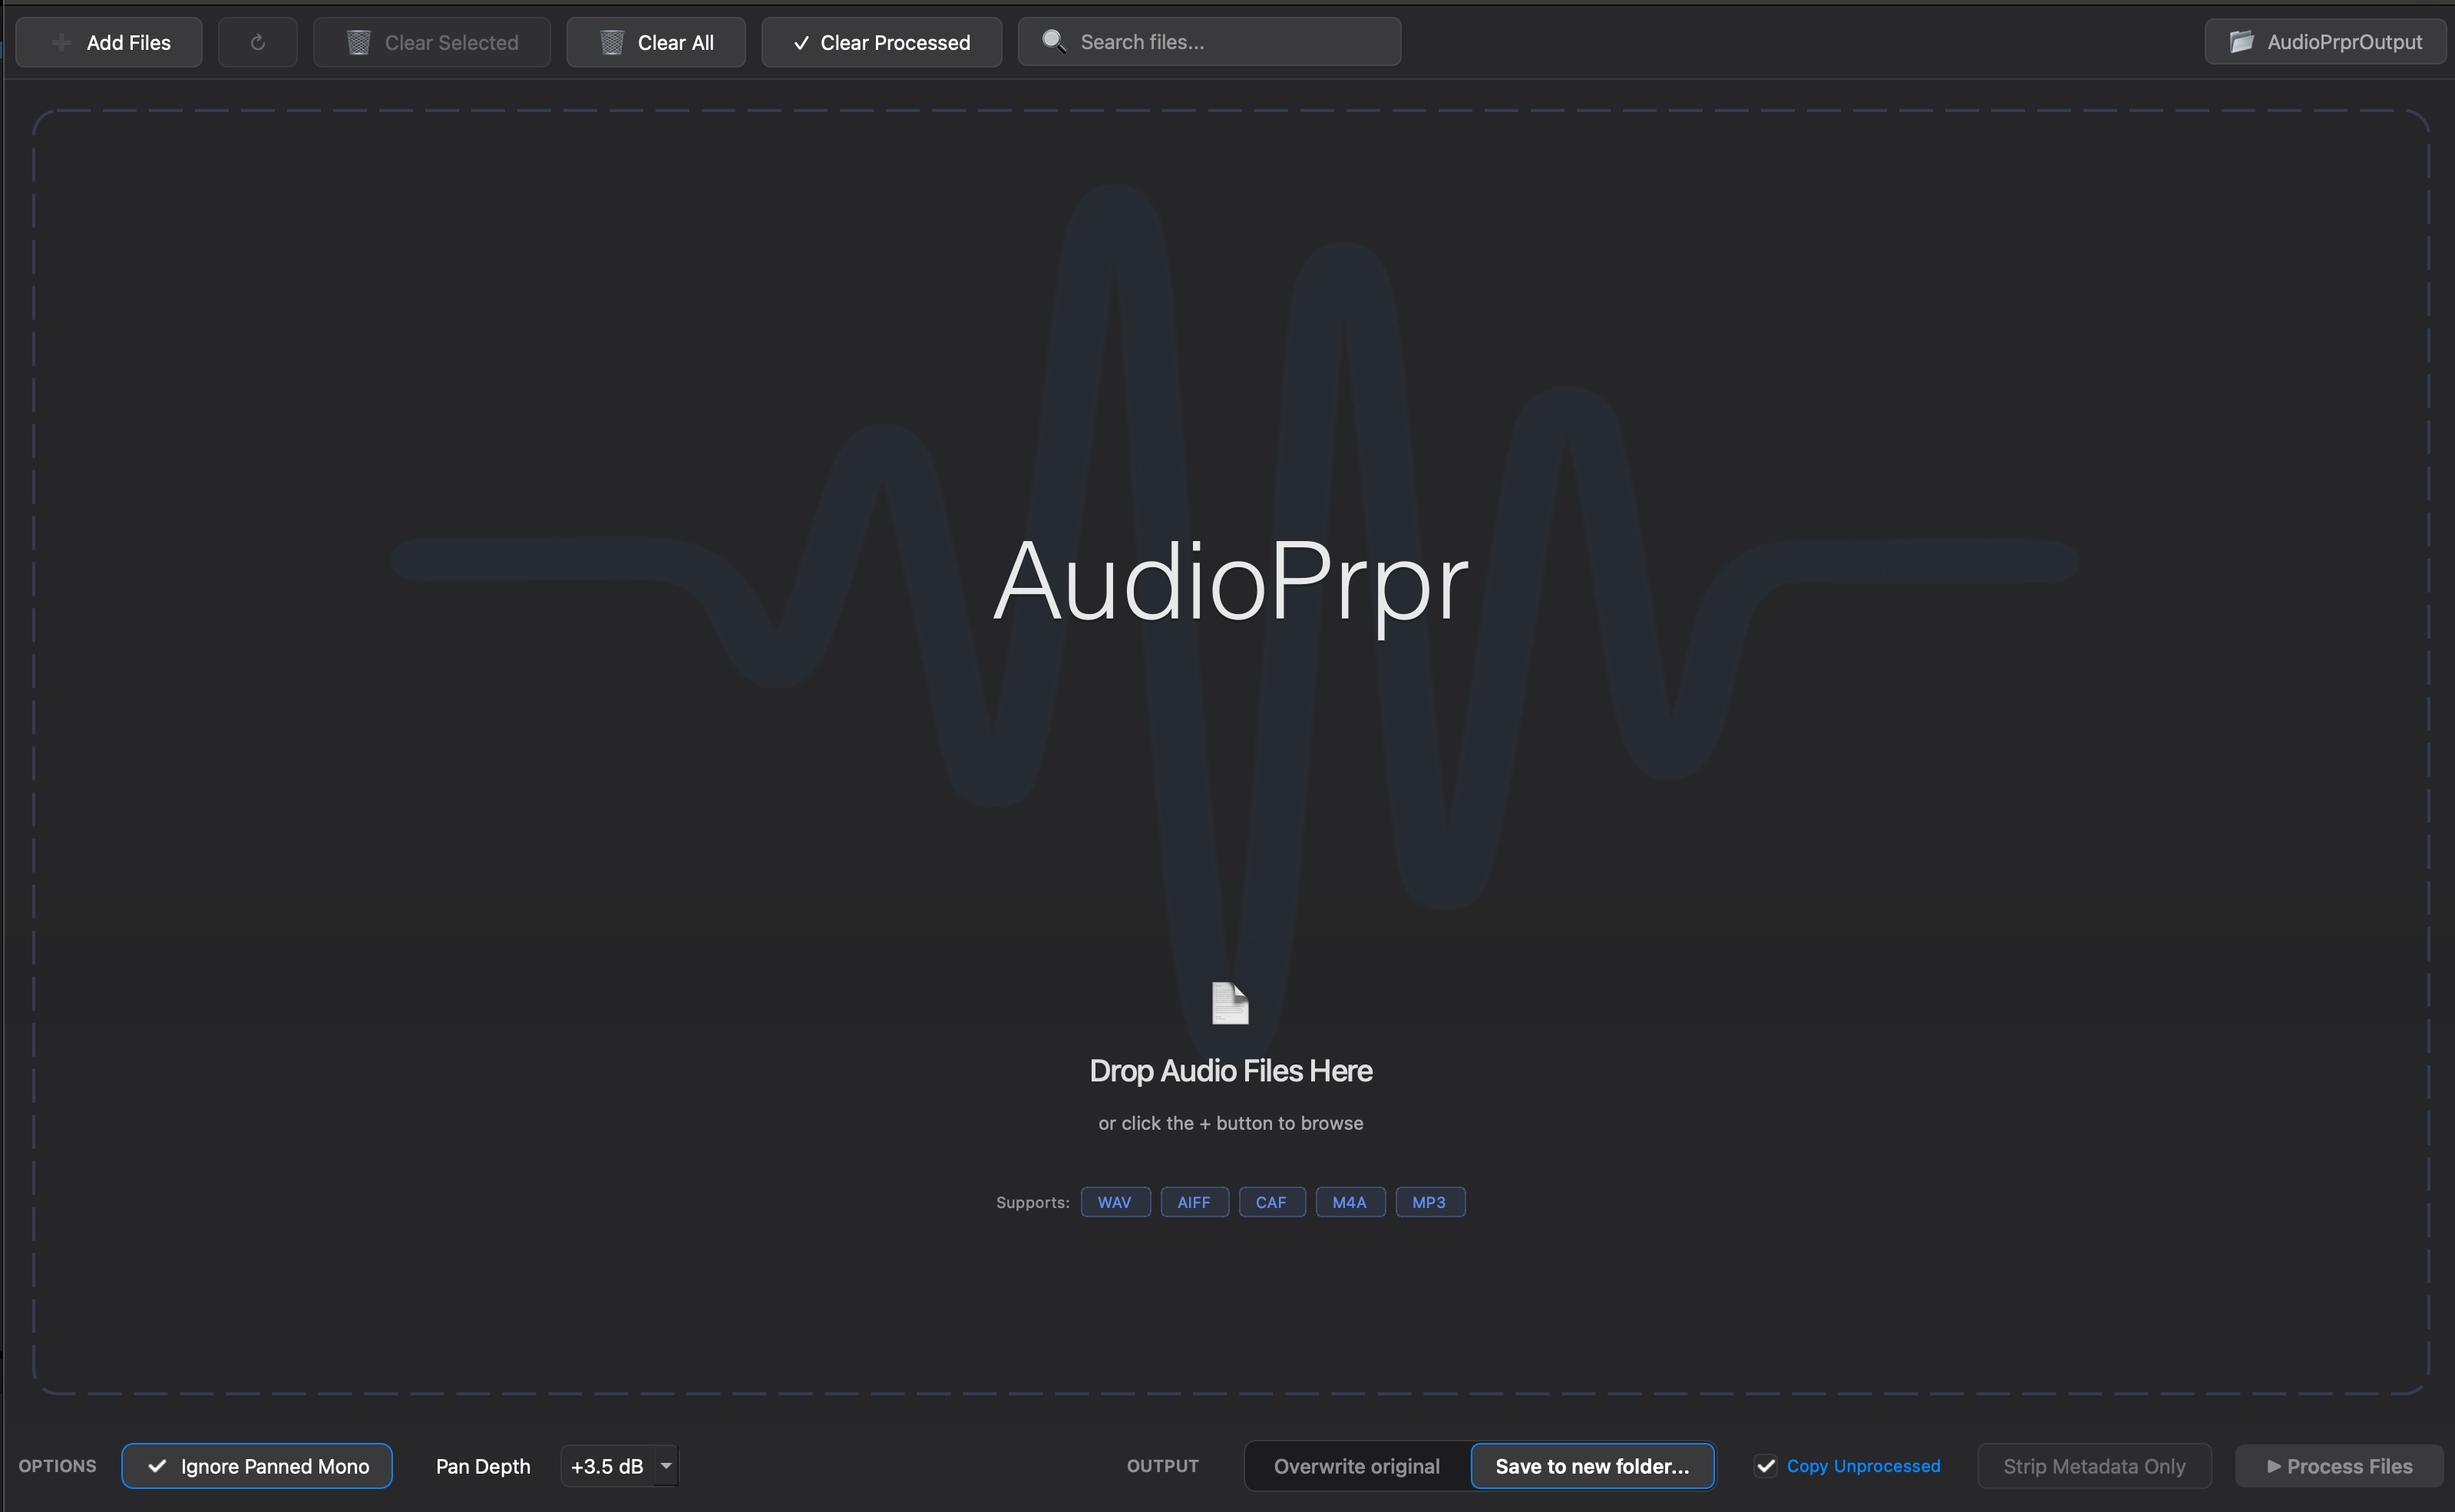Click the refresh icon in the toolbar

coord(257,42)
